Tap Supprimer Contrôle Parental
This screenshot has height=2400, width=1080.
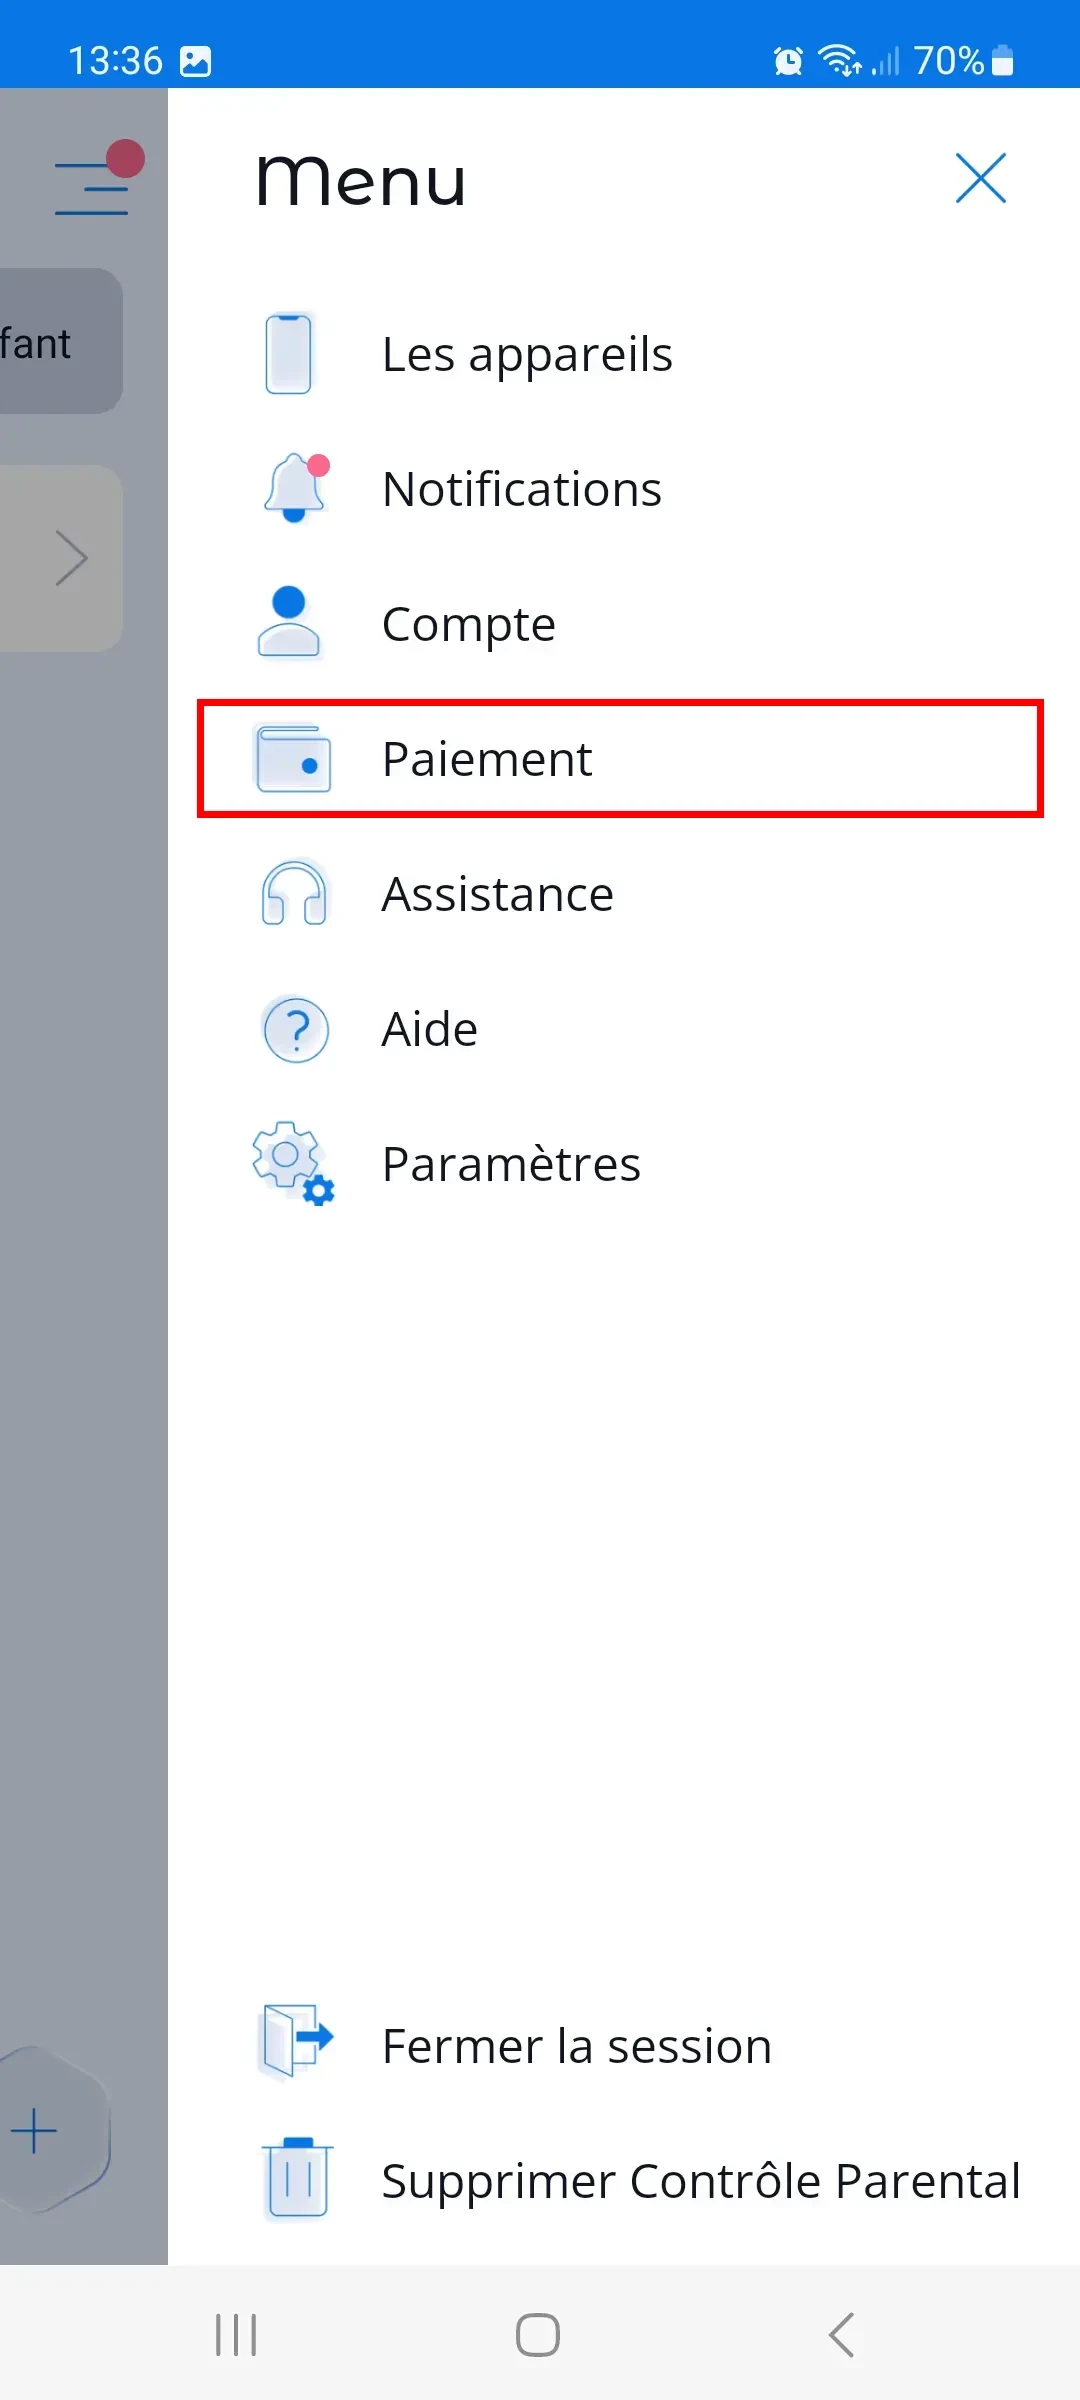(701, 2181)
